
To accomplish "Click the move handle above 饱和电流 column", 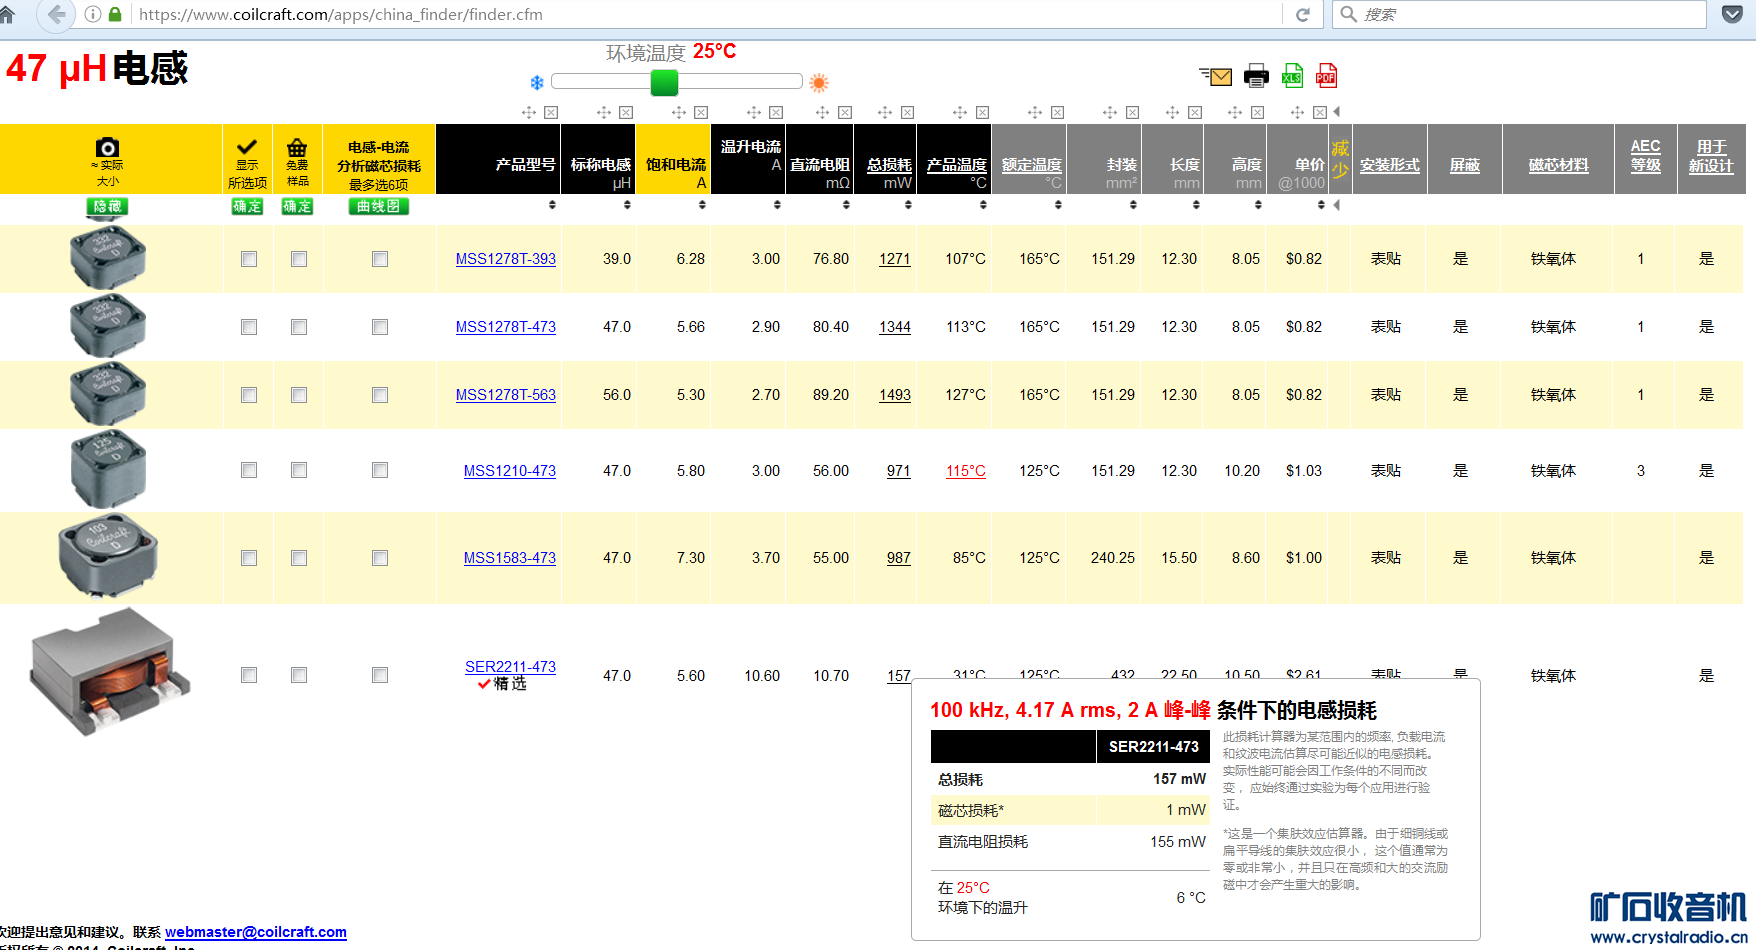I will pos(679,112).
